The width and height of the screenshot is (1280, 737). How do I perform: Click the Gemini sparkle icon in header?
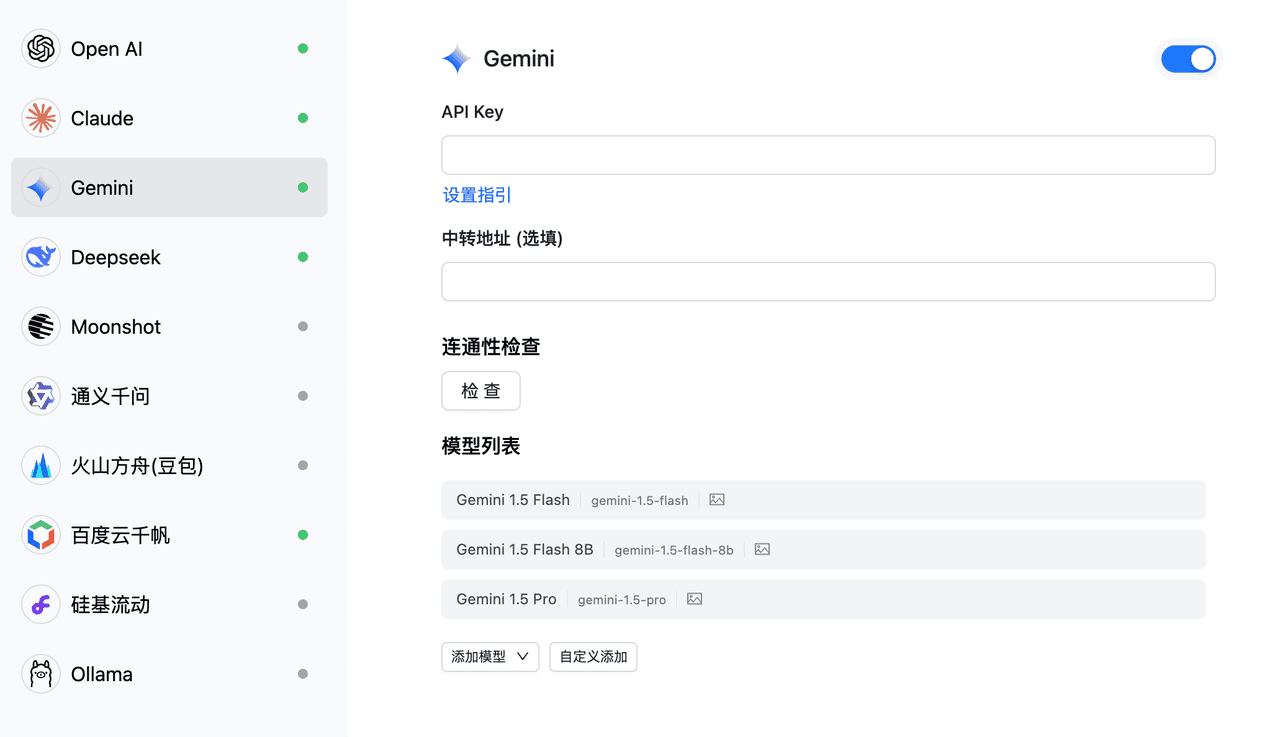pyautogui.click(x=457, y=59)
